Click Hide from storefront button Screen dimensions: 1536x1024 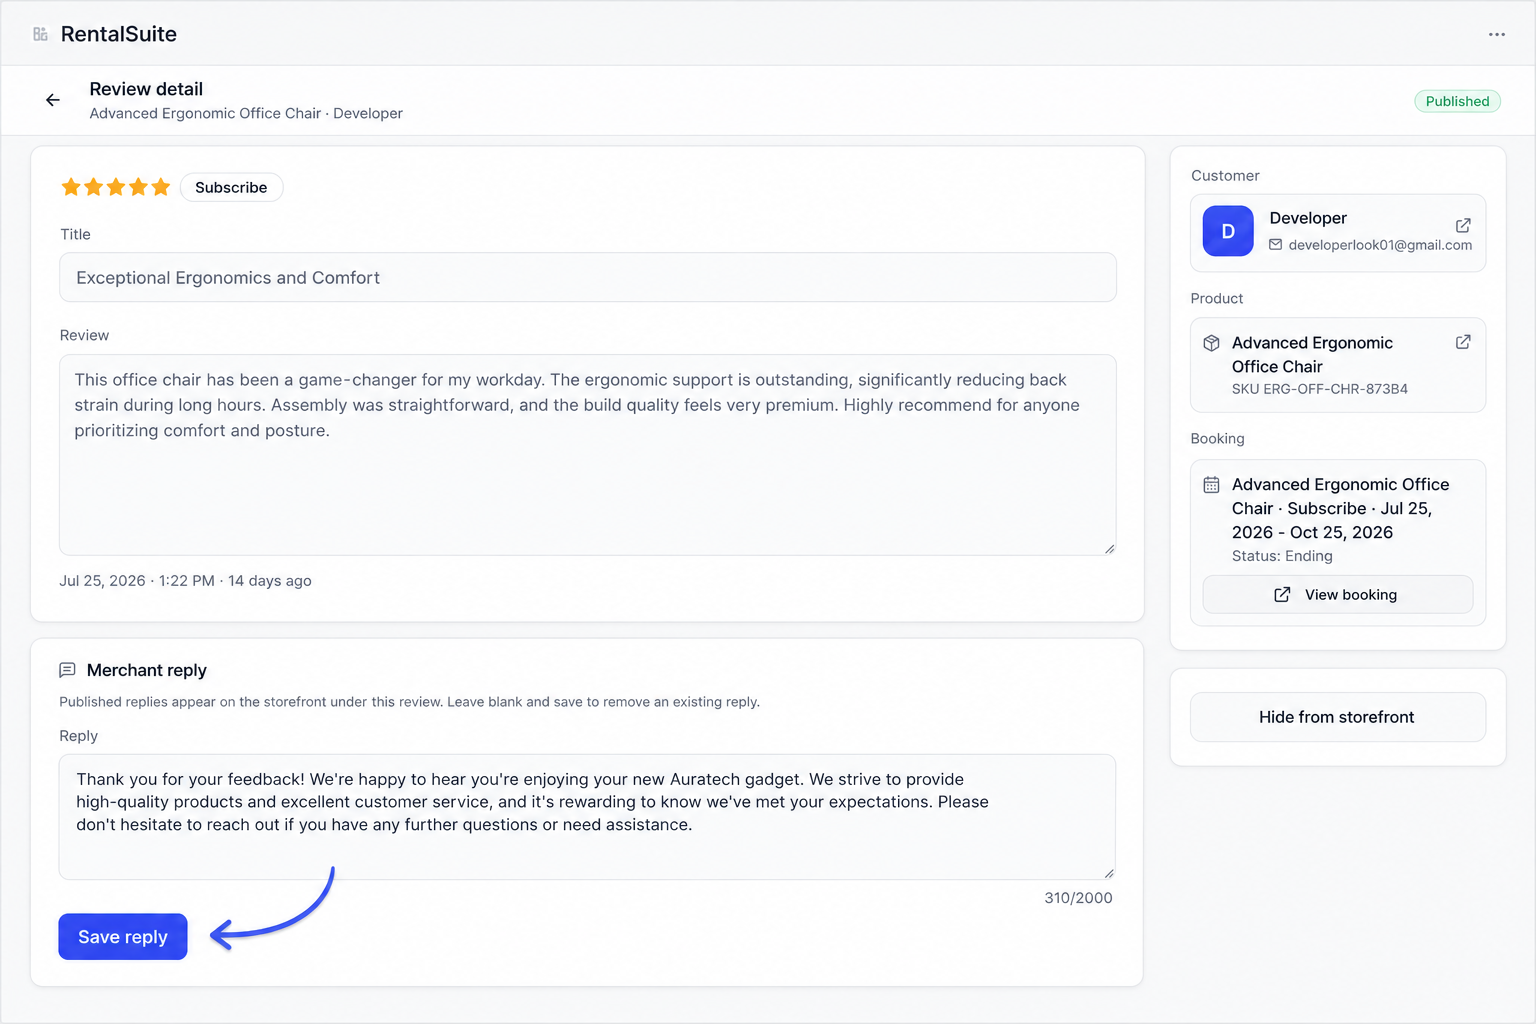click(x=1338, y=717)
